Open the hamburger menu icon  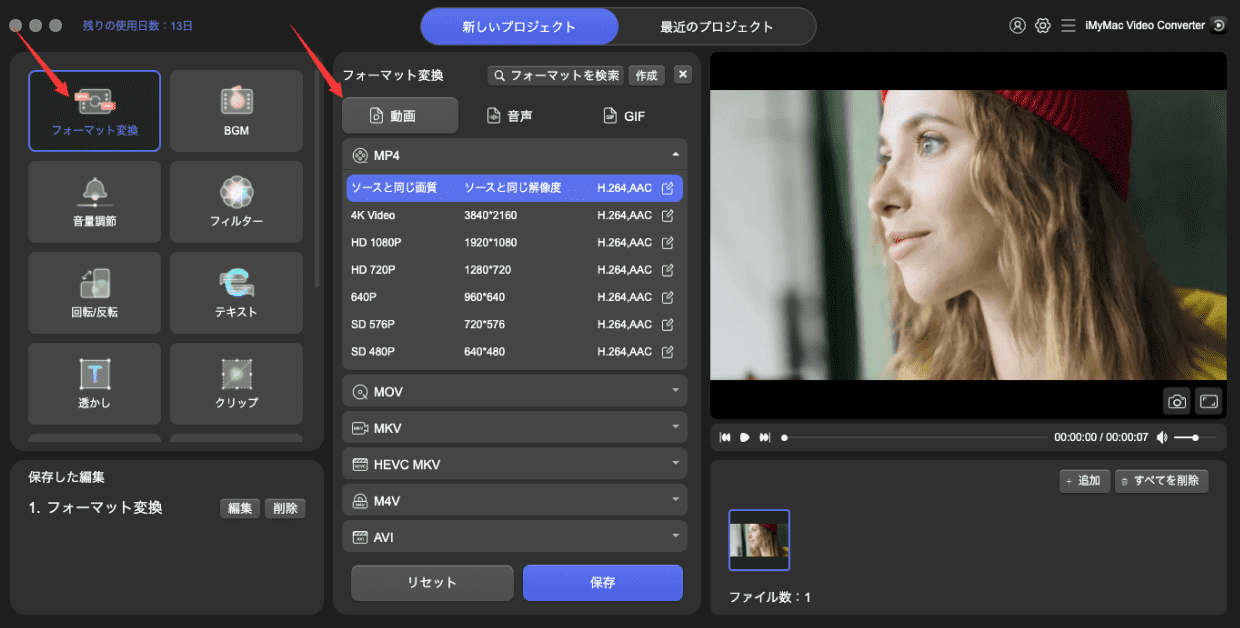coord(1069,26)
